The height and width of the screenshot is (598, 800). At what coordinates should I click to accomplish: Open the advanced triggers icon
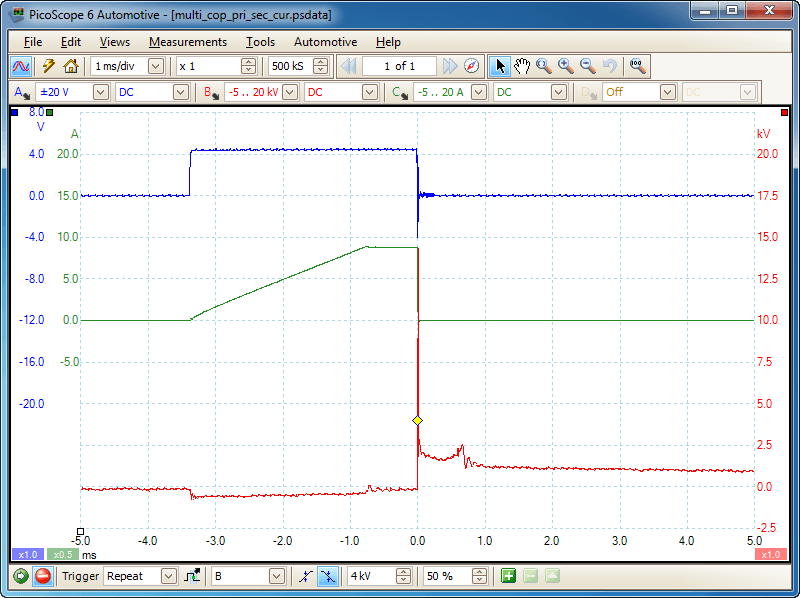pyautogui.click(x=192, y=576)
